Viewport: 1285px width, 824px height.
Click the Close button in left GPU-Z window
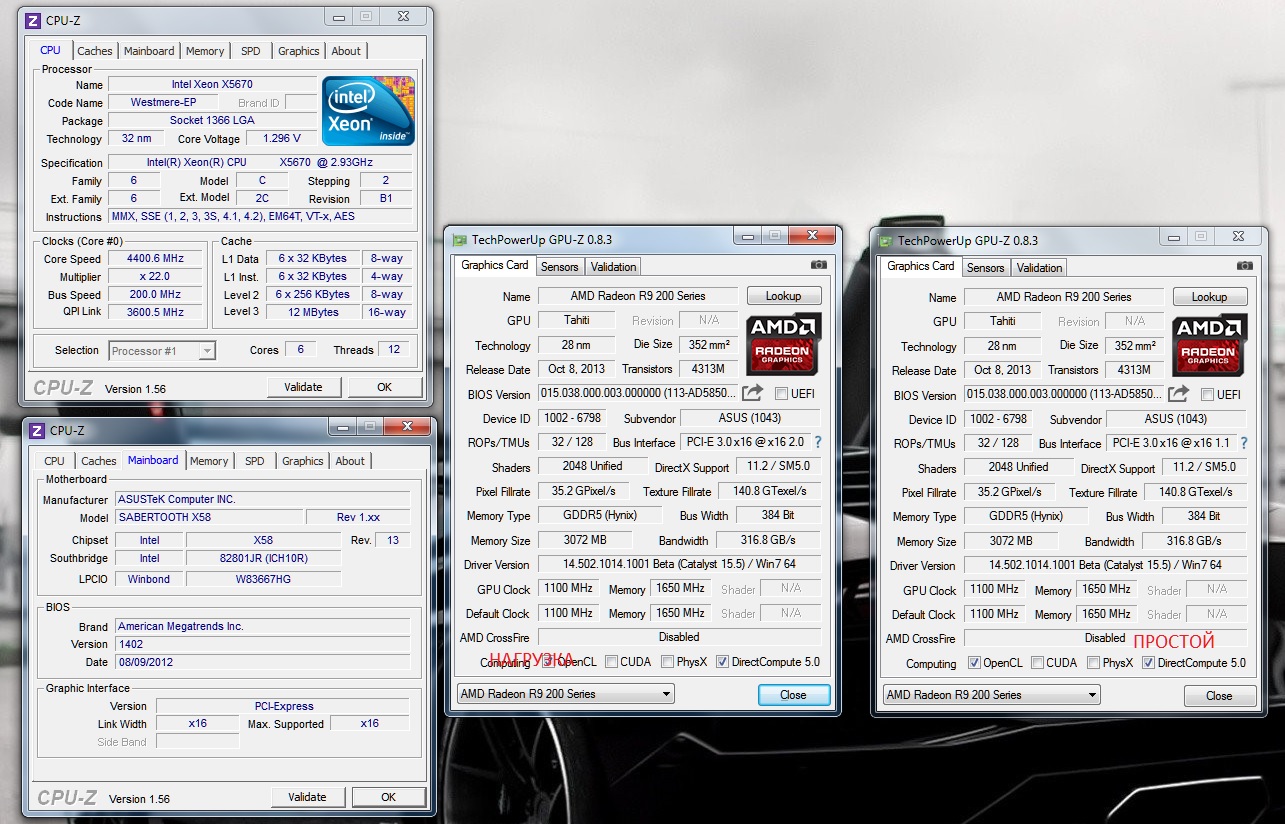793,694
